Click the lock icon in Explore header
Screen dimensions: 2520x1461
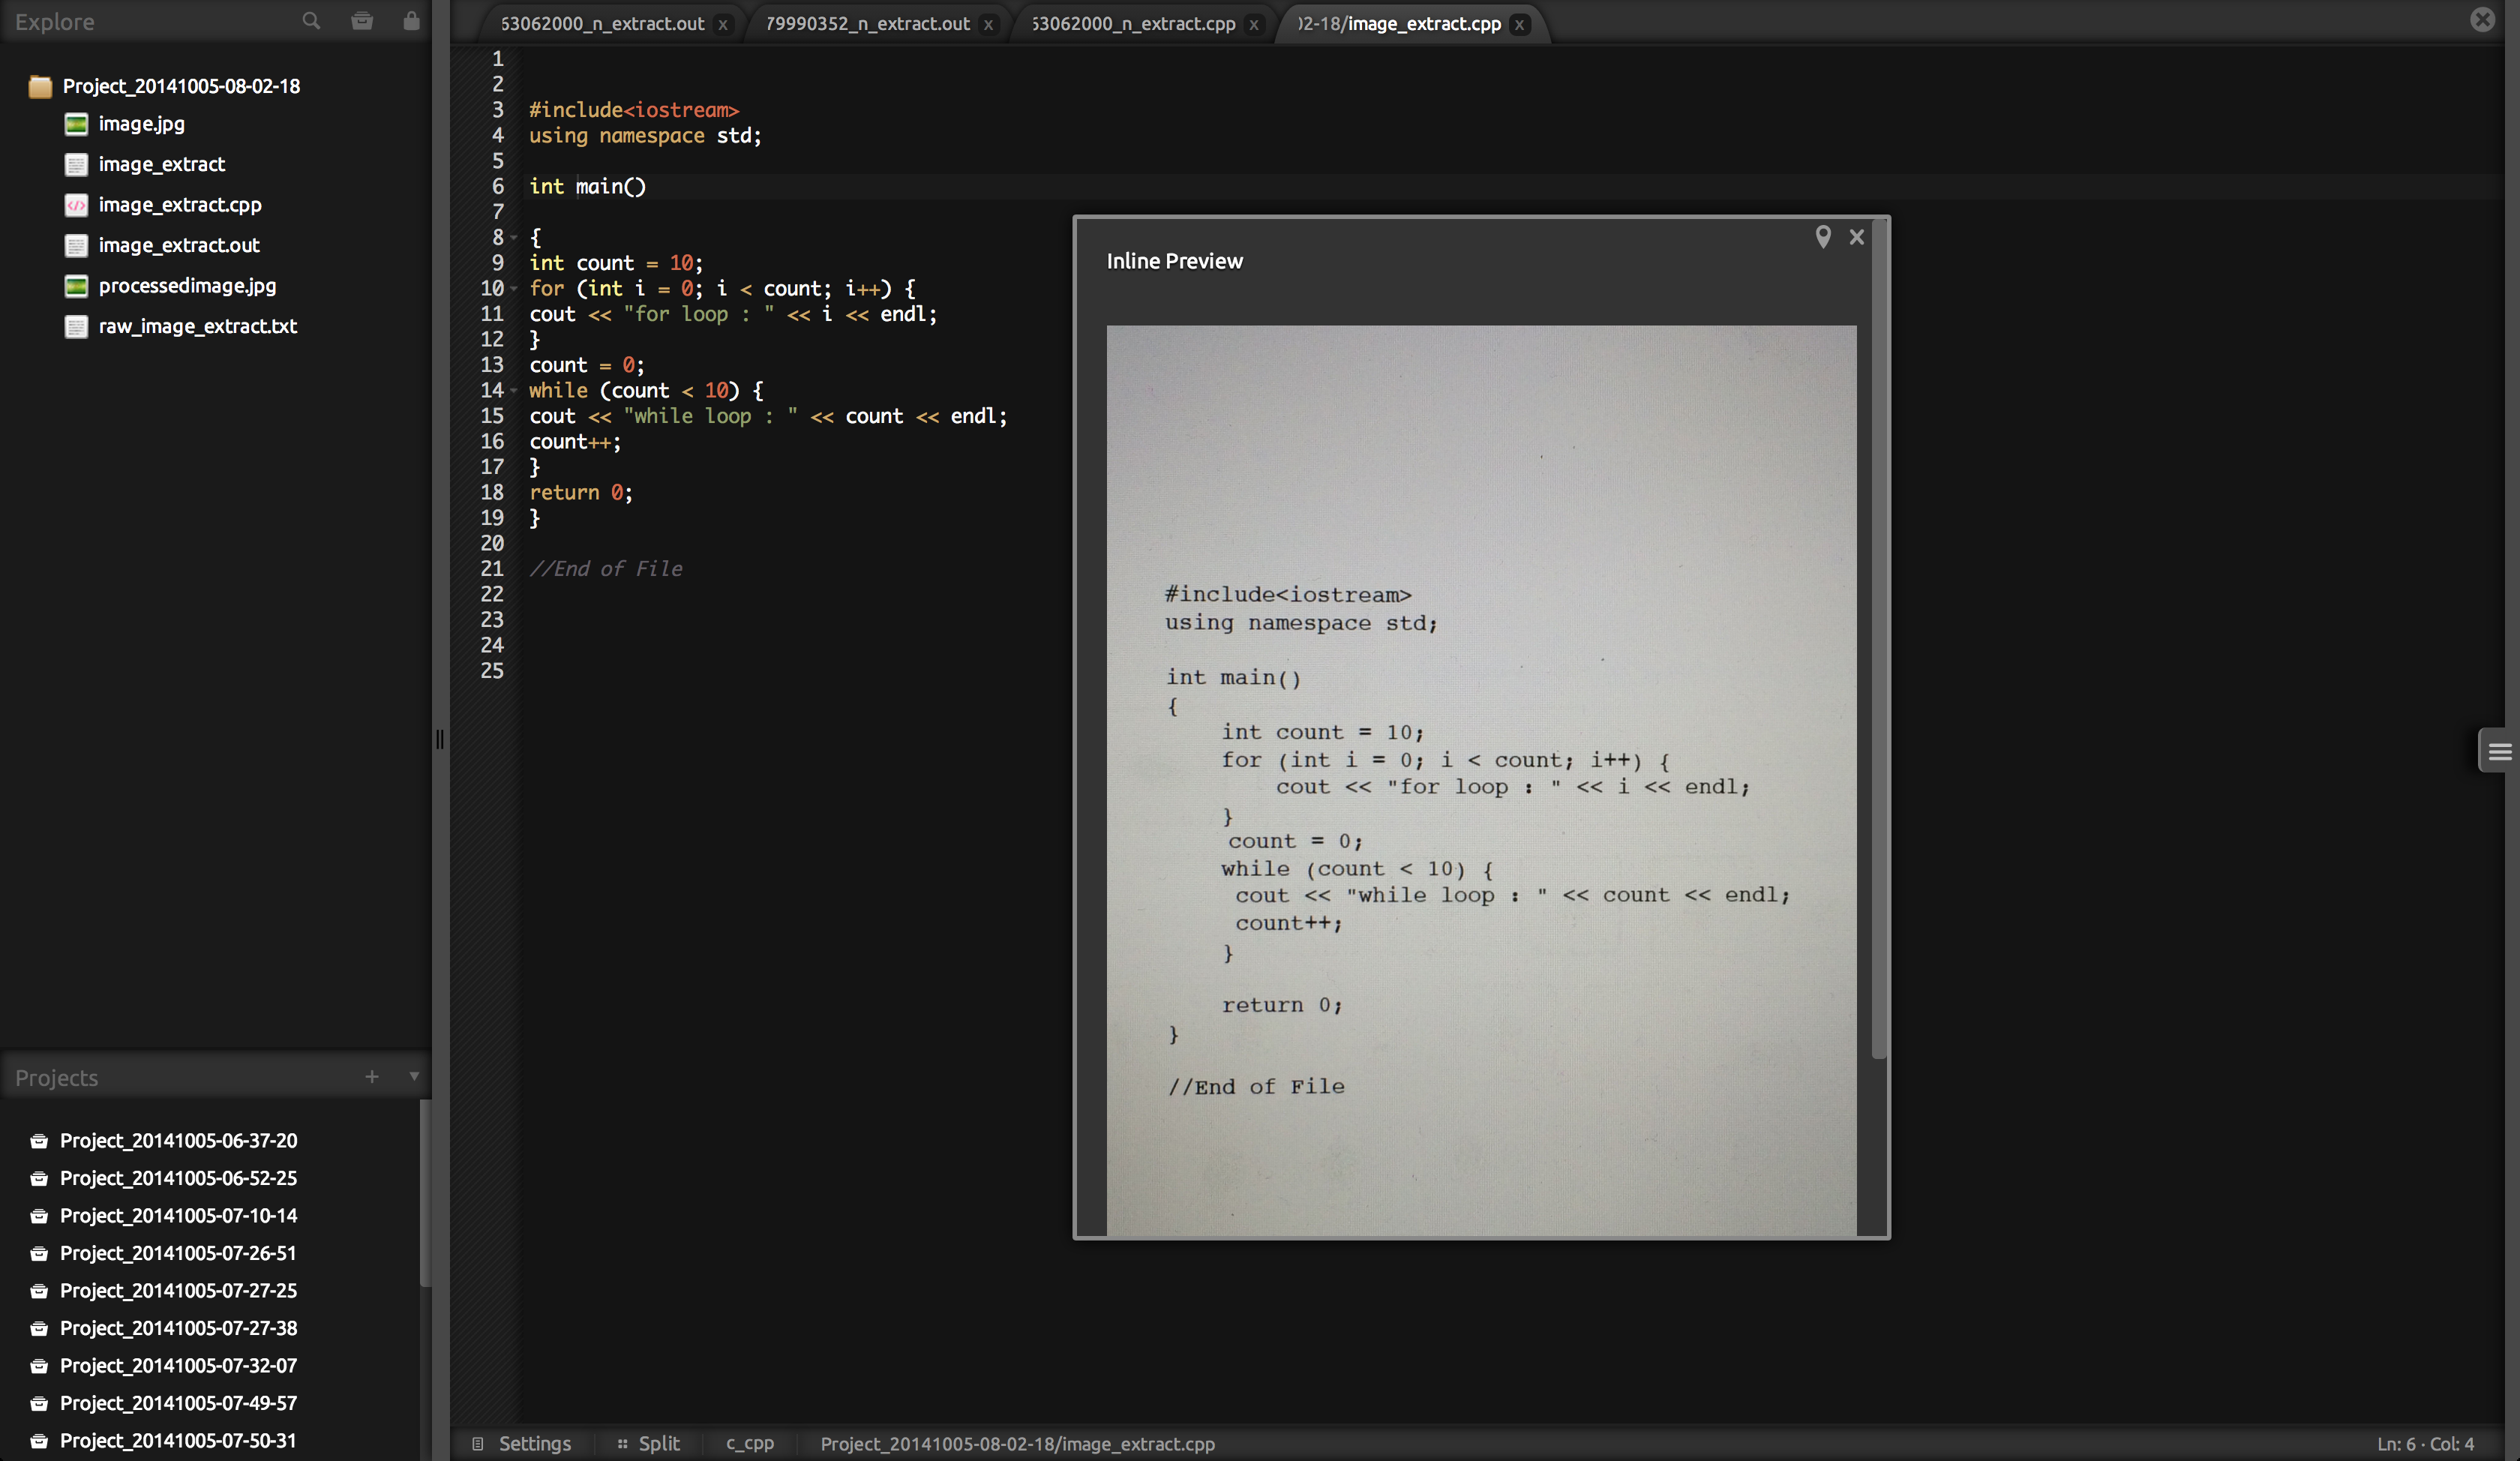coord(411,21)
